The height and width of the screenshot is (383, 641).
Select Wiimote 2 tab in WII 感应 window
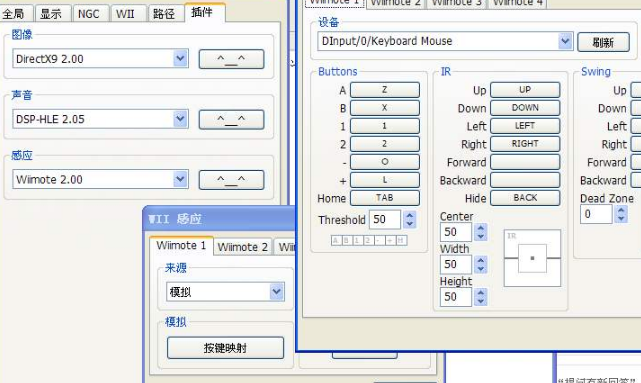pyautogui.click(x=242, y=247)
